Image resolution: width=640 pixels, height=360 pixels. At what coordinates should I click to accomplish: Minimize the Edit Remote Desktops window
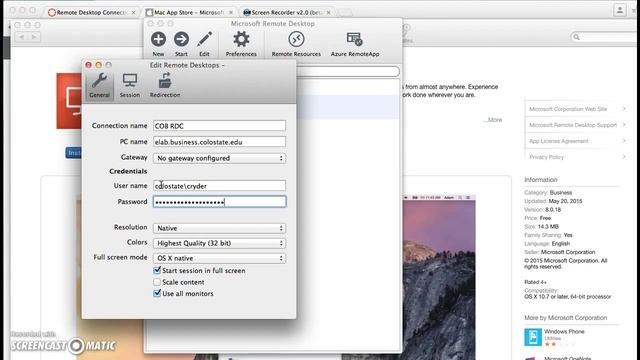pyautogui.click(x=98, y=65)
